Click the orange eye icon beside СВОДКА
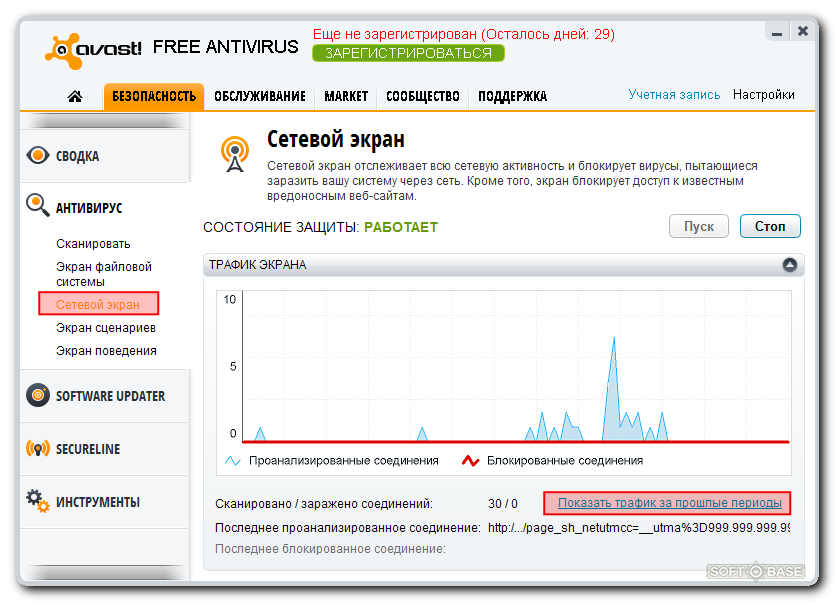Viewport: 836px width, 603px height. pos(38,155)
